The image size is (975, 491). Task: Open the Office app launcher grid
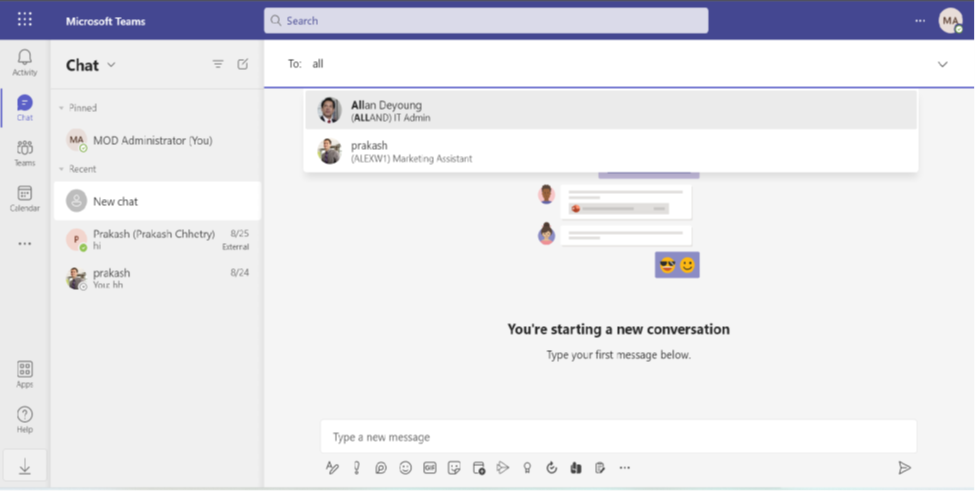pyautogui.click(x=24, y=20)
